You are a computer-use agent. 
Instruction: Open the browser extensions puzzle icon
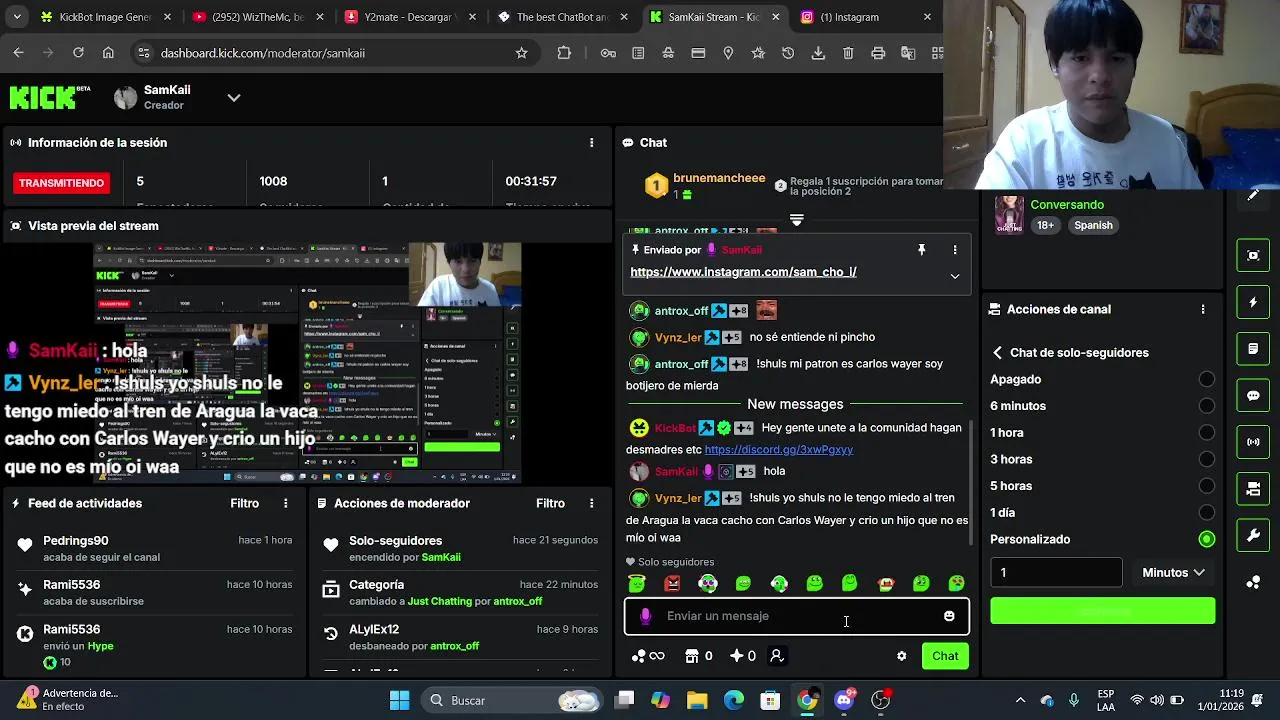point(564,53)
